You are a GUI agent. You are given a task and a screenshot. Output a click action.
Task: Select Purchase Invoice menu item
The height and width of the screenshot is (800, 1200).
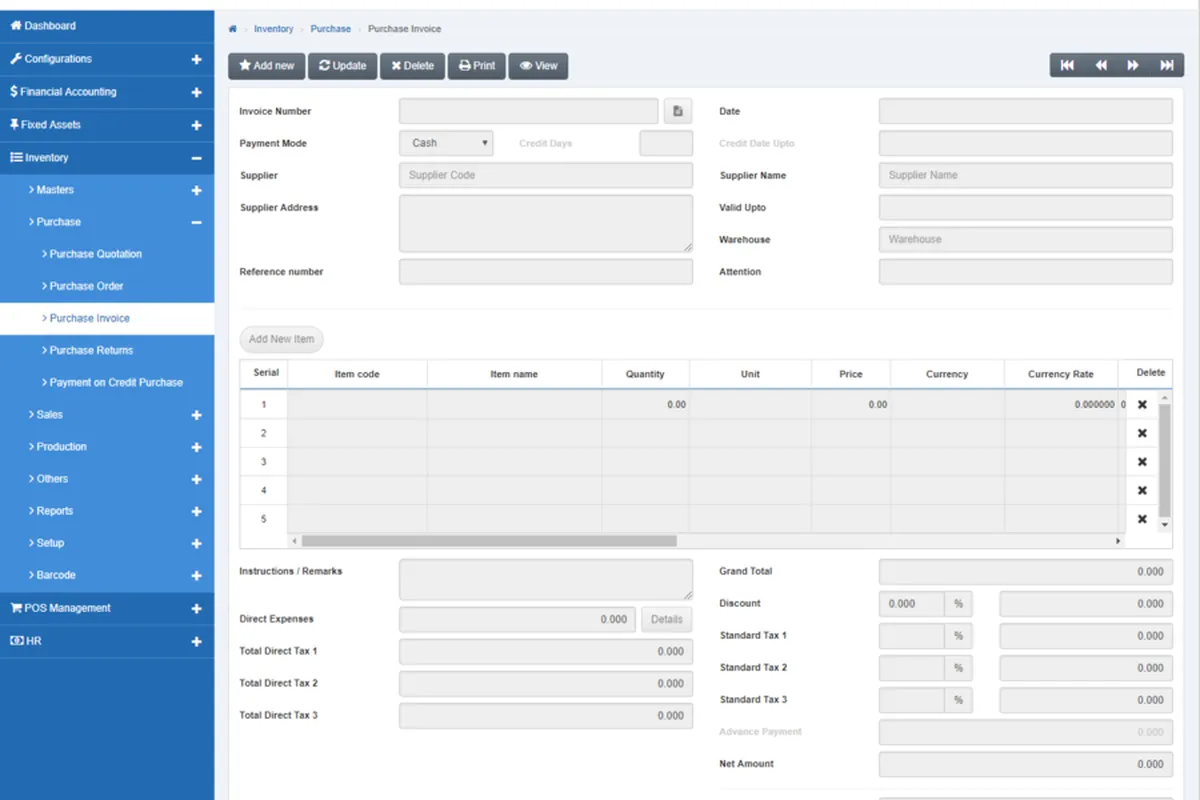click(x=107, y=318)
